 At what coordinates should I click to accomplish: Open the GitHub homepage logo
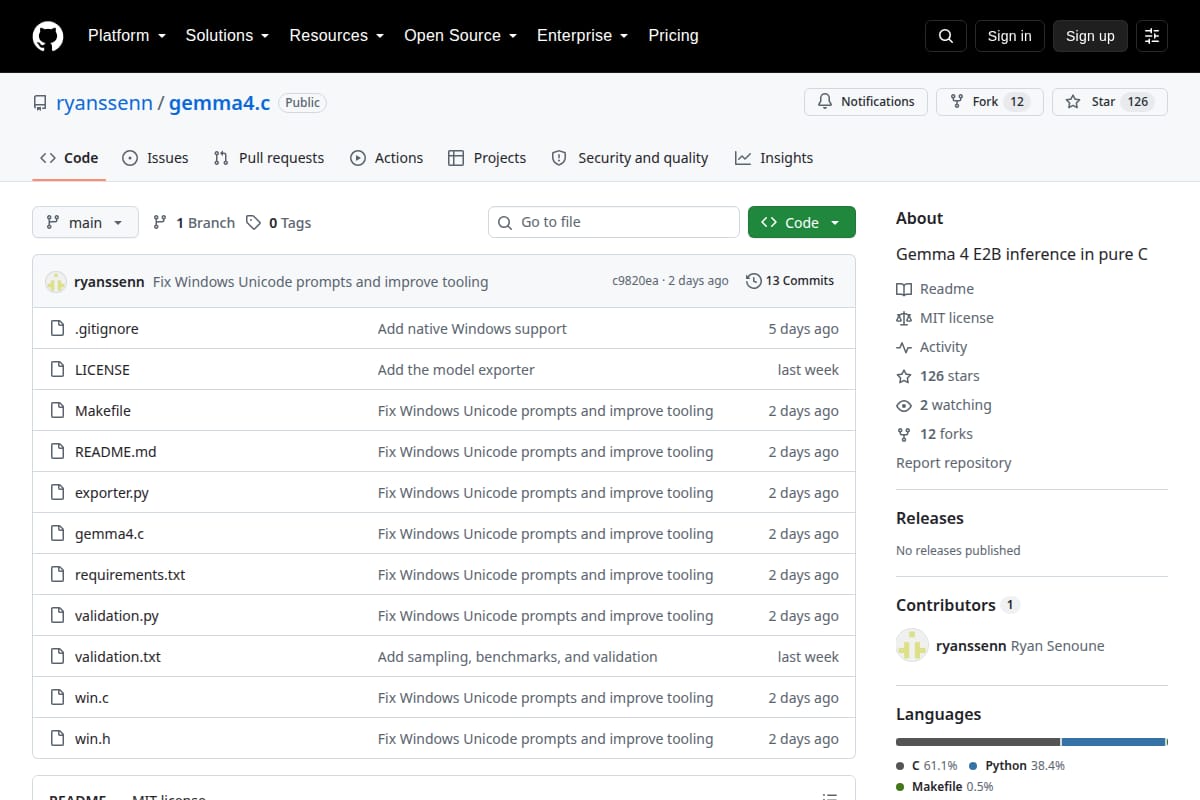pos(48,36)
